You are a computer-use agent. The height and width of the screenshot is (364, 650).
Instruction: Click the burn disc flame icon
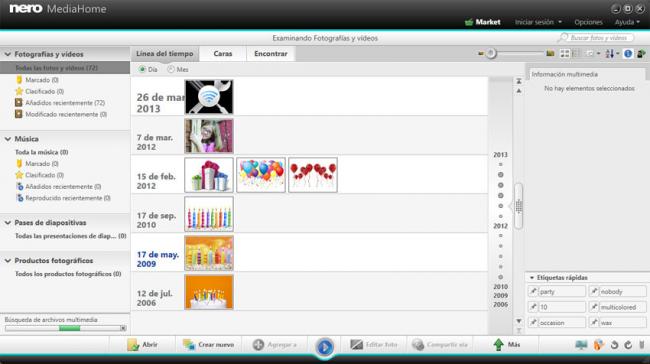pyautogui.click(x=599, y=345)
